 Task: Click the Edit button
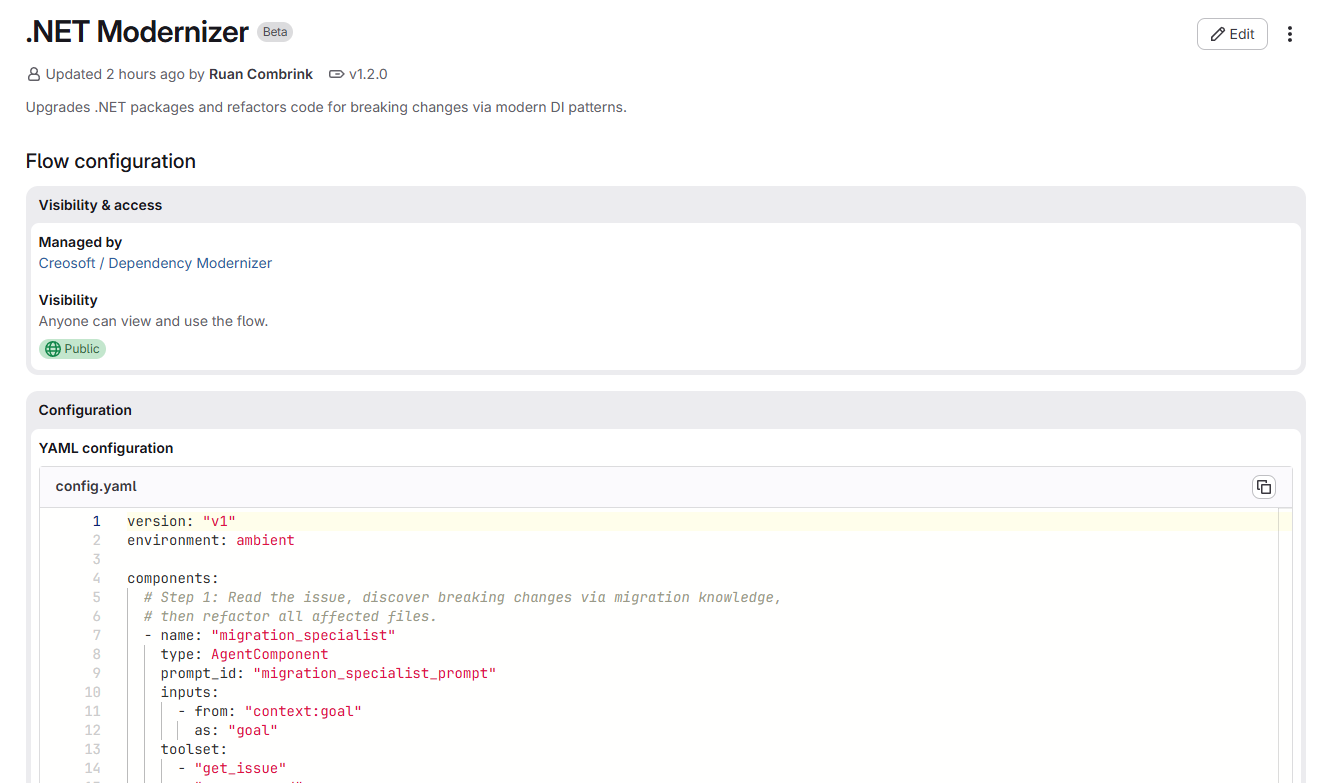pos(1232,34)
